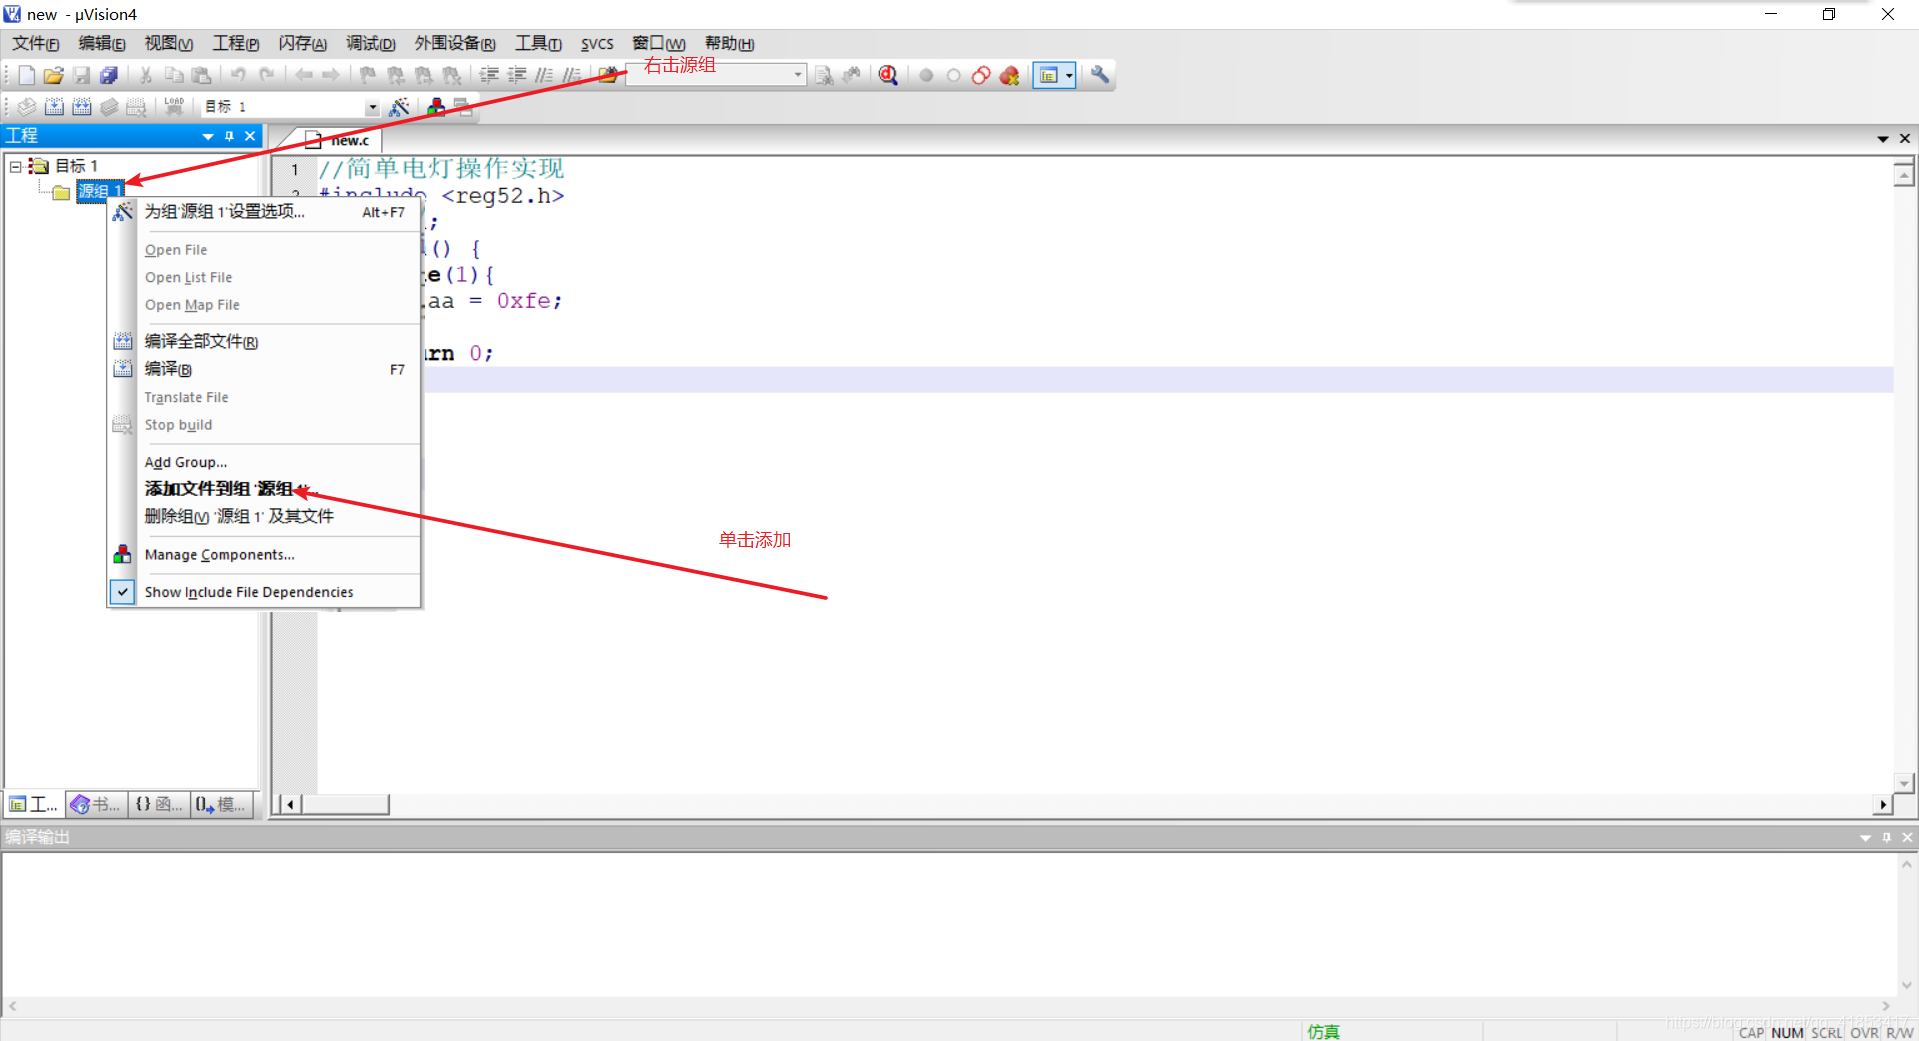Collapse the 目标 1 tree node

pyautogui.click(x=15, y=166)
